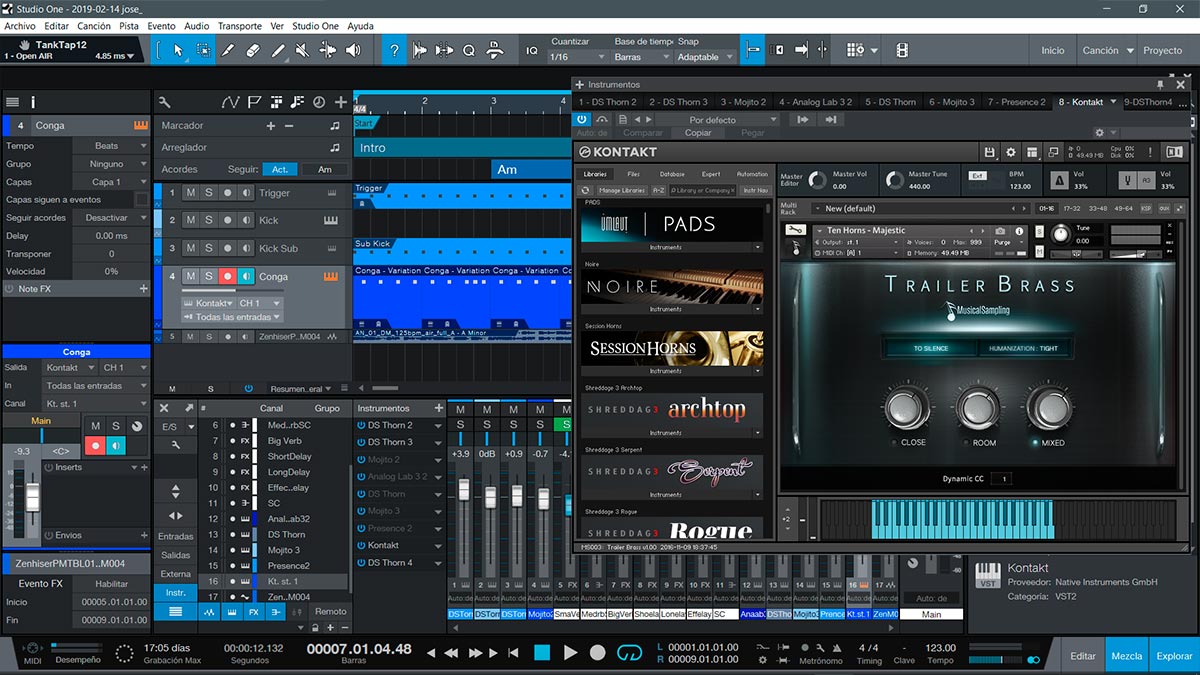Screen dimensions: 1200x675
Task: Click the Copiar button
Action: point(698,133)
